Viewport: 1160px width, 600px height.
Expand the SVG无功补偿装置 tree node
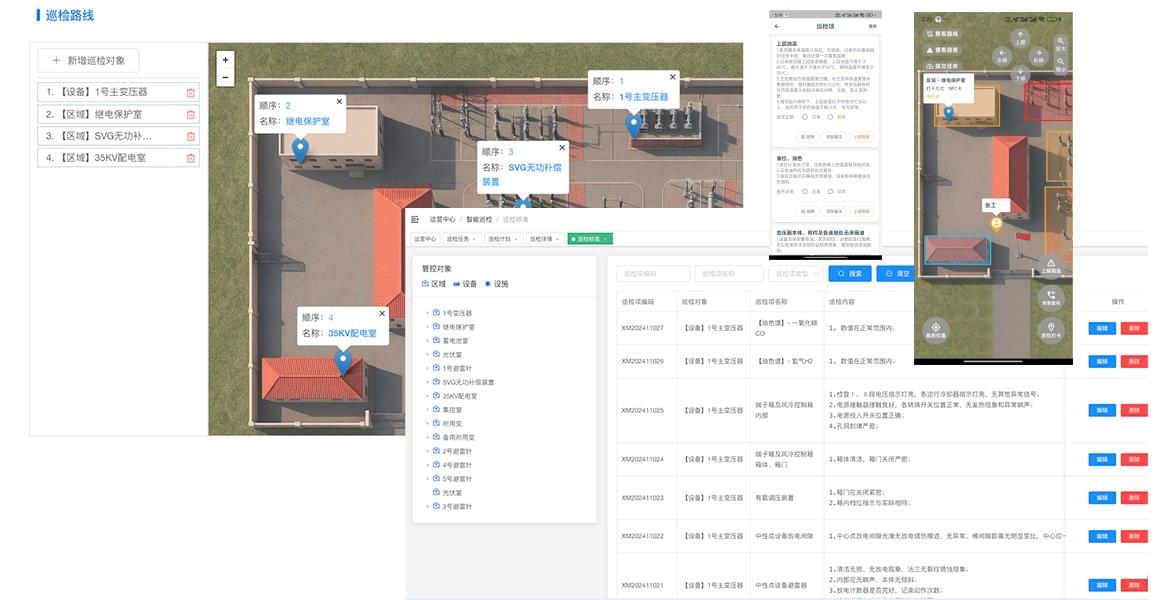point(428,382)
